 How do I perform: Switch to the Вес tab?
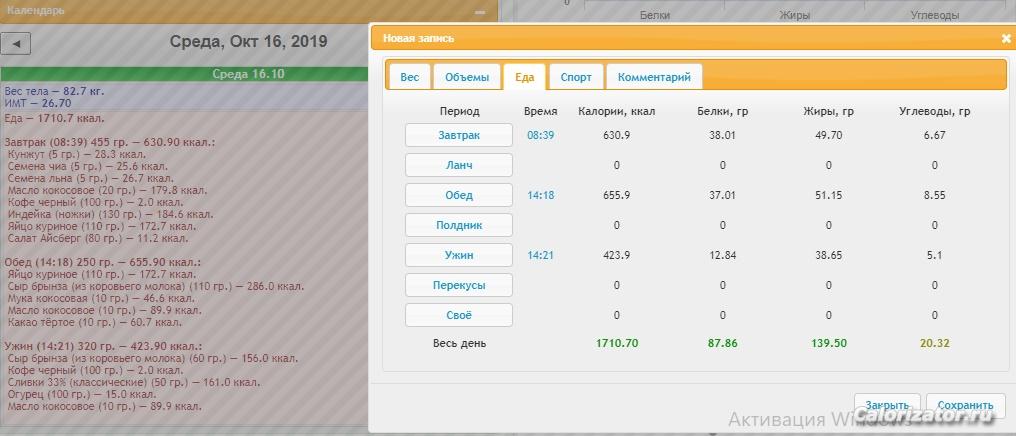[410, 77]
